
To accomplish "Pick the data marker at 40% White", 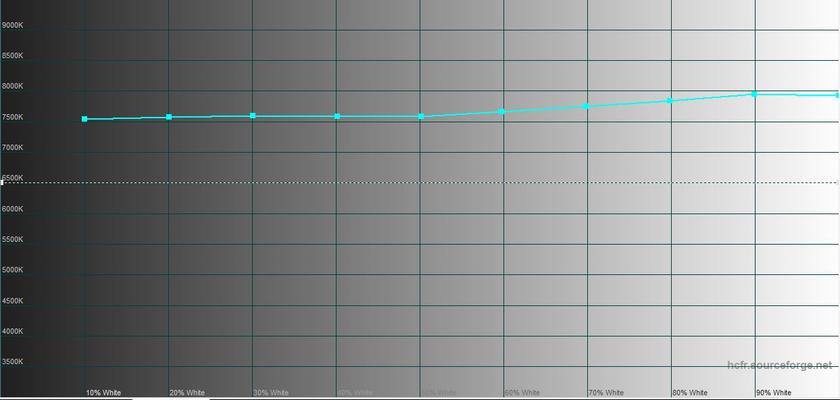I will pyautogui.click(x=337, y=117).
